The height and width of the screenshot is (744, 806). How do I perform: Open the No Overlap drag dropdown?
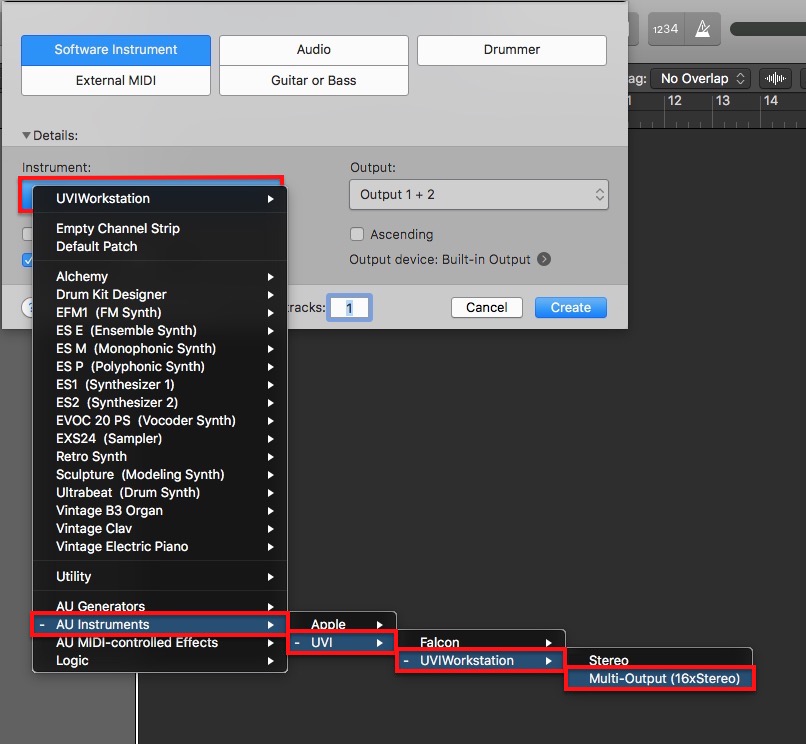[x=700, y=78]
